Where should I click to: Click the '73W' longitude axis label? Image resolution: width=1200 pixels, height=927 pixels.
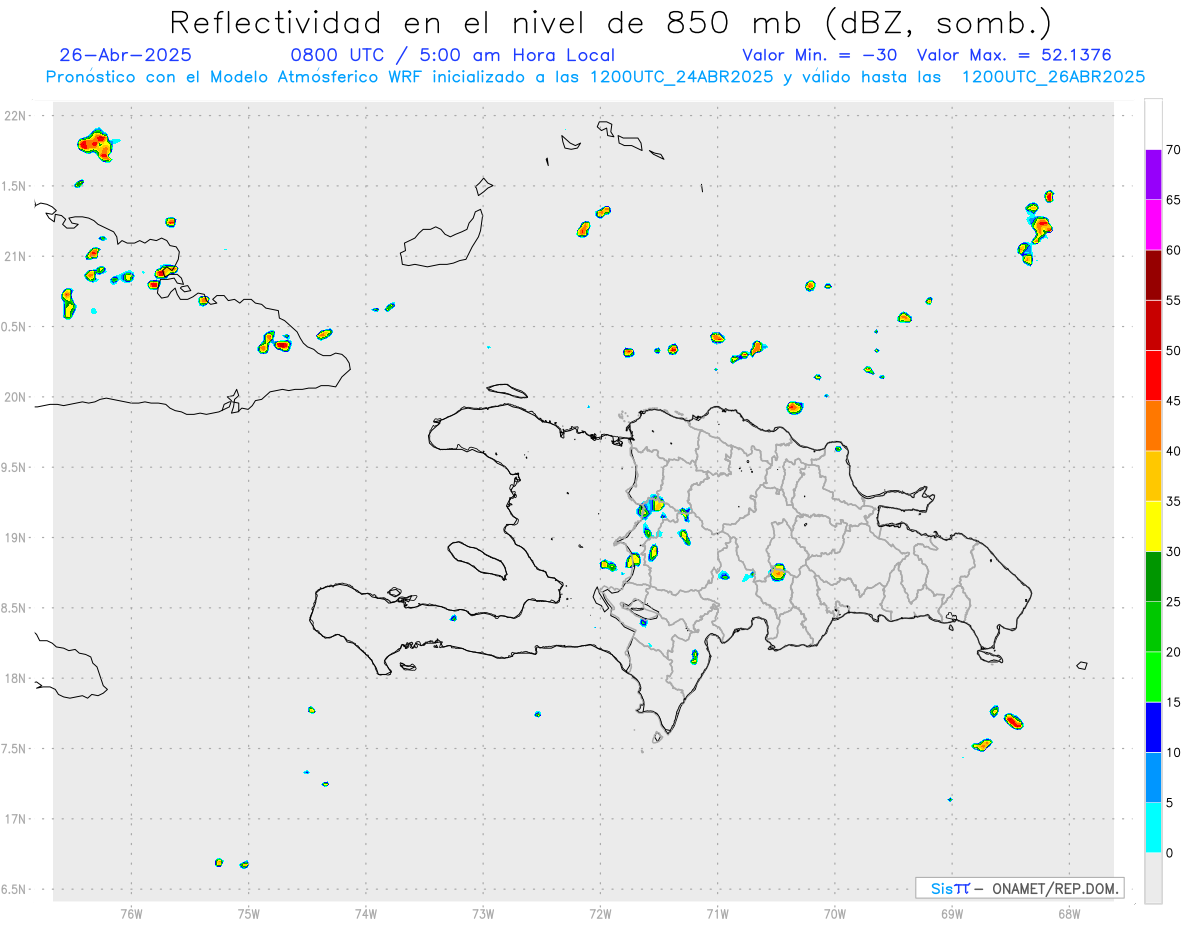coord(483,913)
